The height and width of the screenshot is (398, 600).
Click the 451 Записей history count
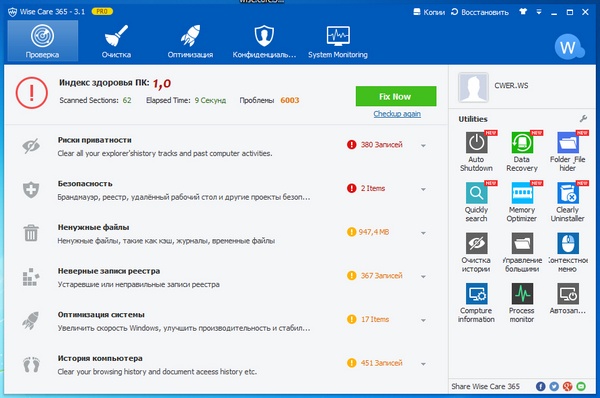[x=382, y=363]
